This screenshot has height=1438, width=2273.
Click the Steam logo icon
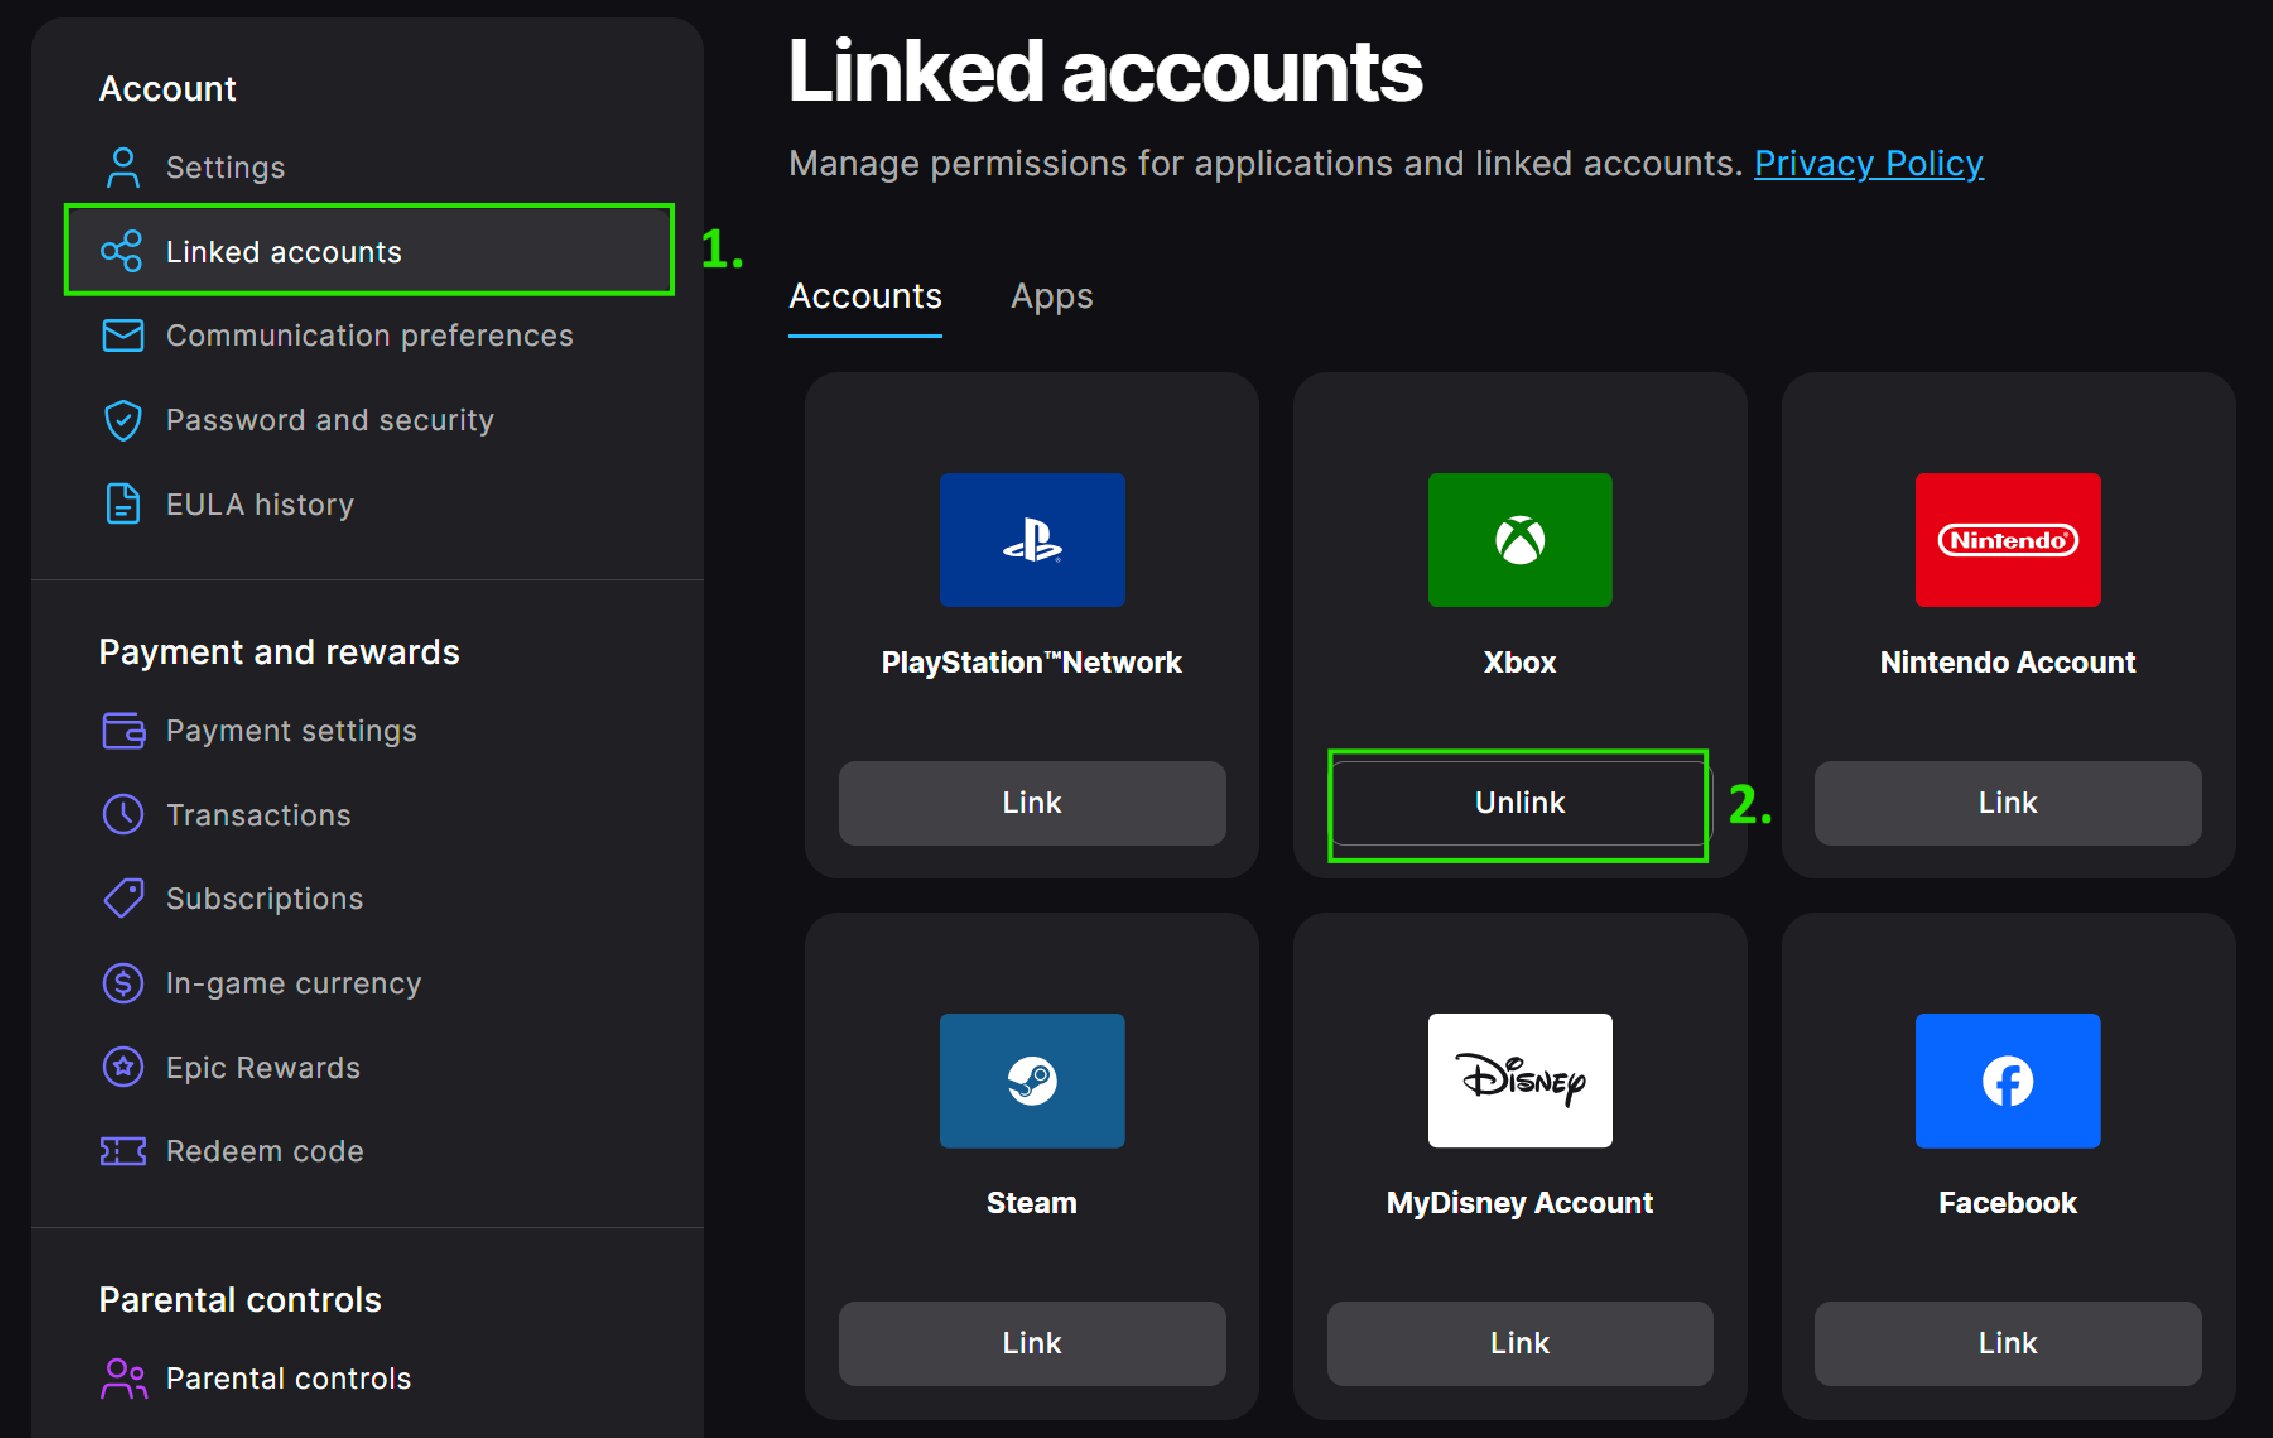pos(1031,1081)
